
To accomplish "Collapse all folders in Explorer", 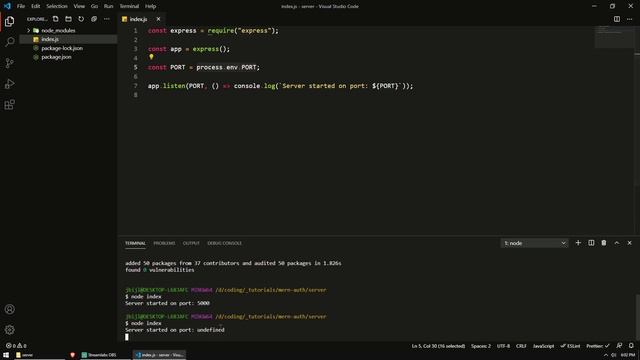I will pos(94,19).
